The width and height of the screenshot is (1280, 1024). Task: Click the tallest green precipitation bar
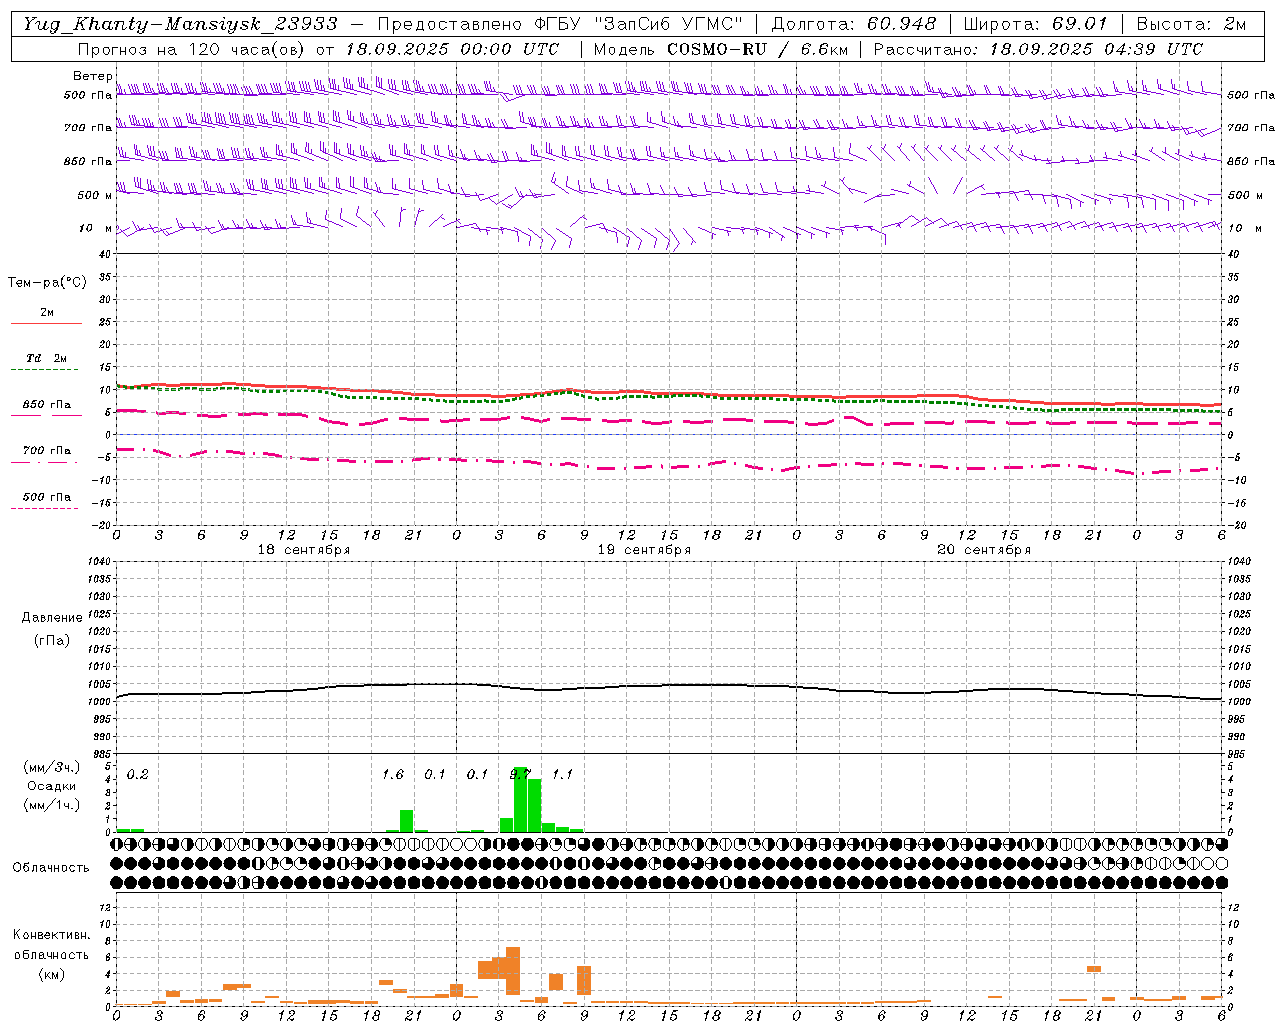click(520, 799)
